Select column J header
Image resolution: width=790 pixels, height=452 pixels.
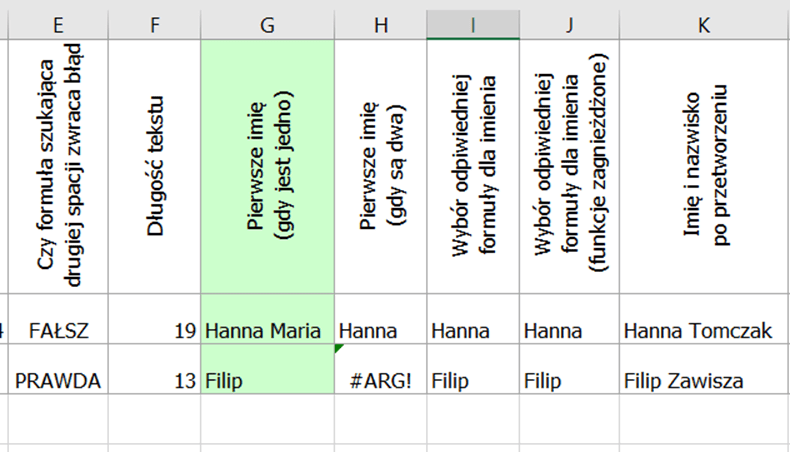point(568,26)
